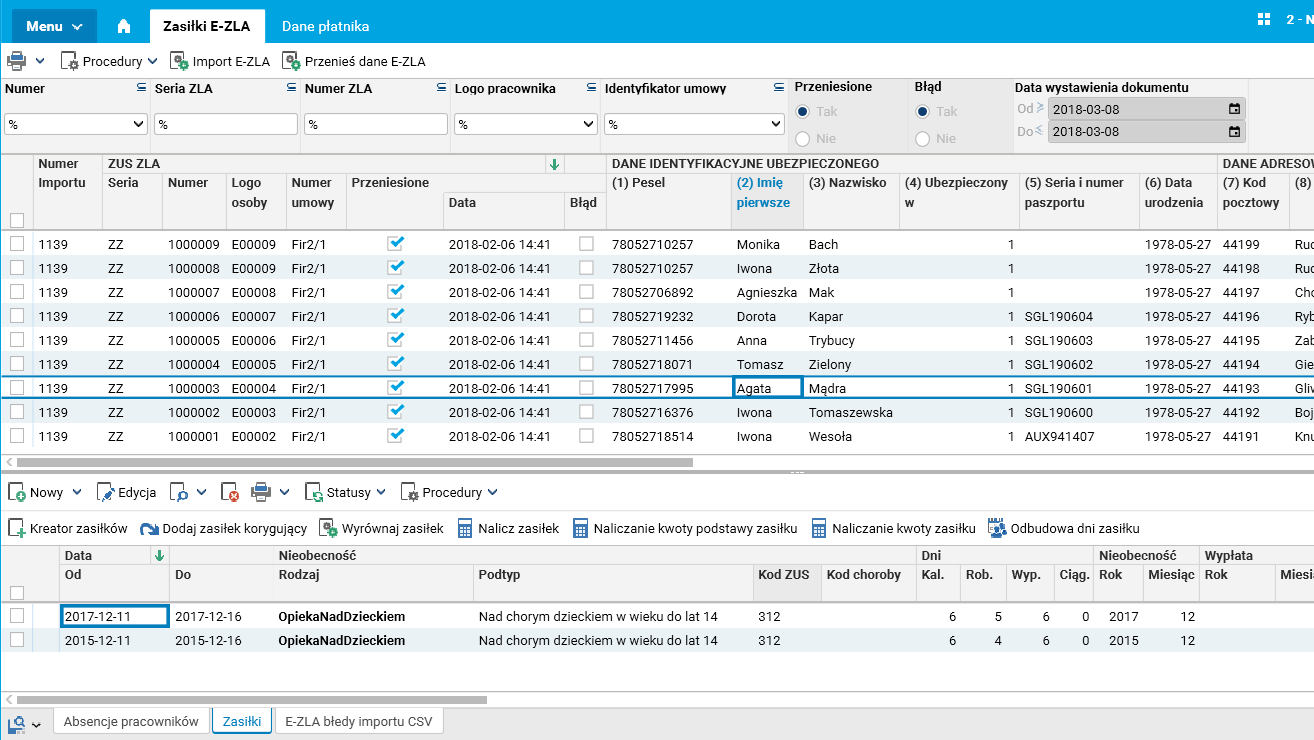Open the Menu button
This screenshot has height=740, width=1314.
(54, 26)
